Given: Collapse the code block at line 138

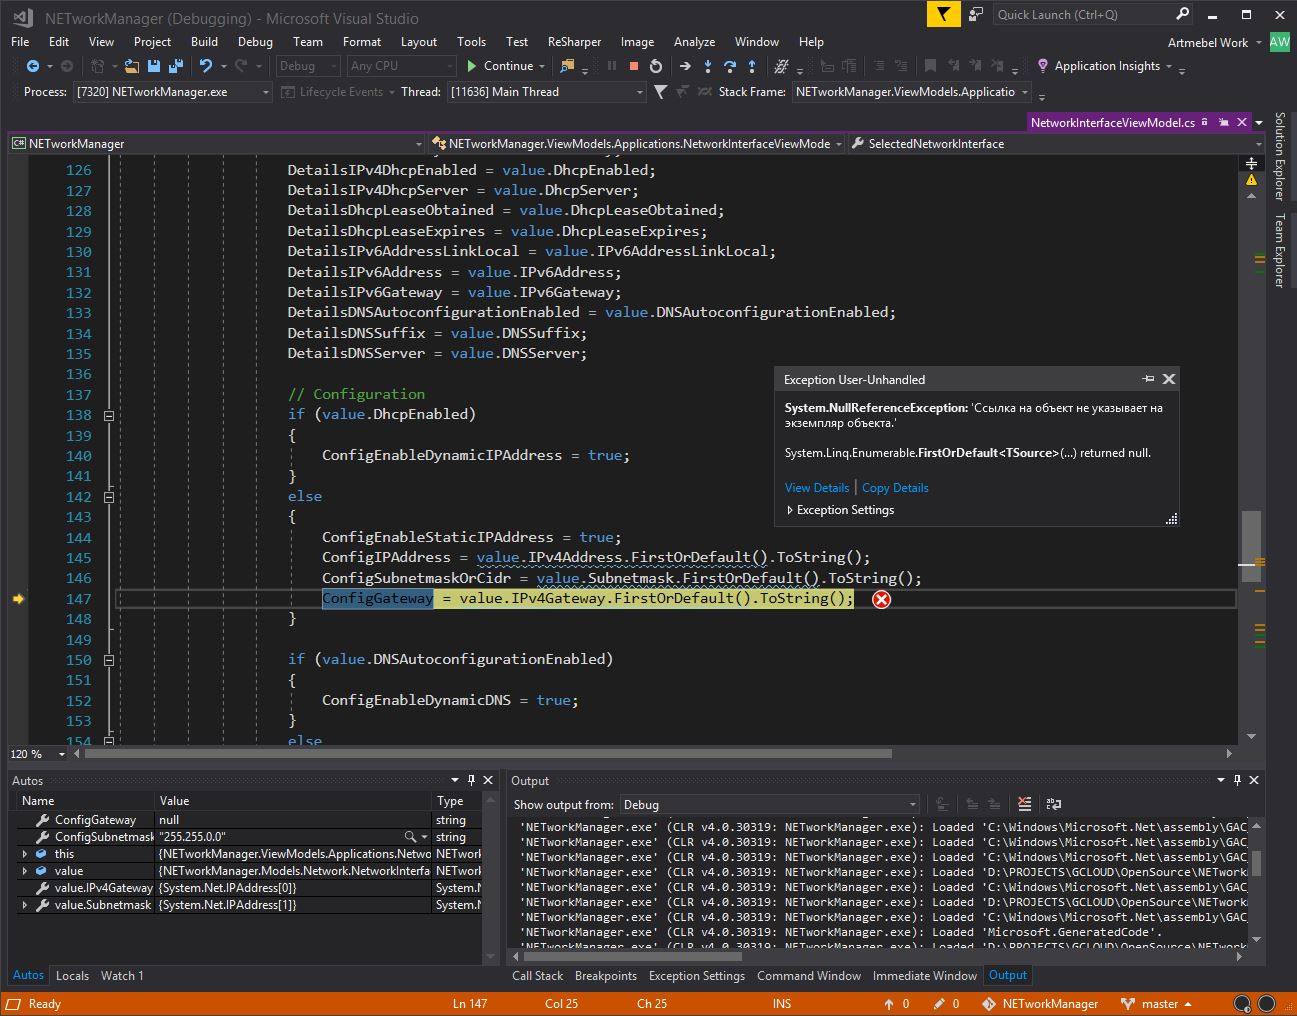Looking at the screenshot, I should click(109, 415).
